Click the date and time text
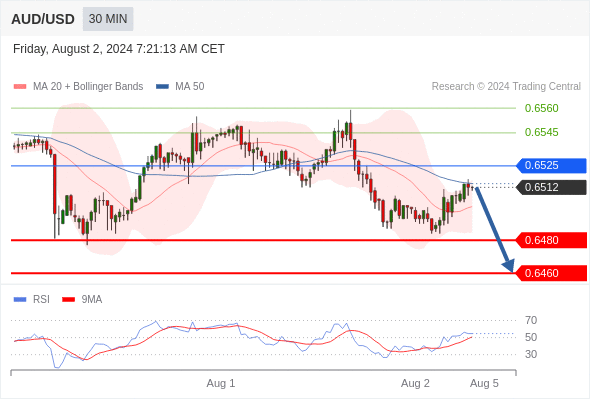The height and width of the screenshot is (400, 590). click(x=119, y=49)
